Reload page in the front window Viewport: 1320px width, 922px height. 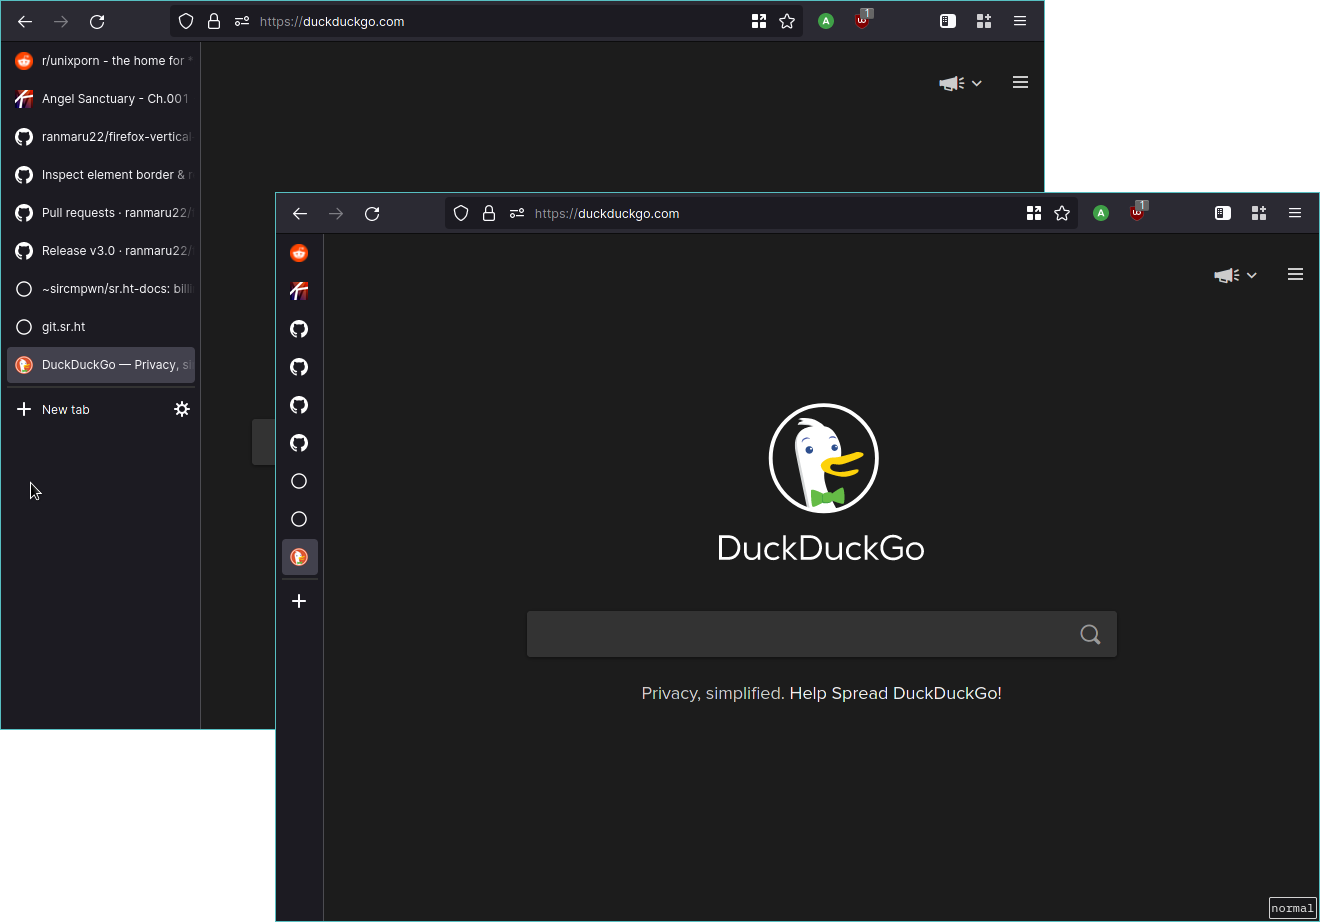tap(372, 213)
